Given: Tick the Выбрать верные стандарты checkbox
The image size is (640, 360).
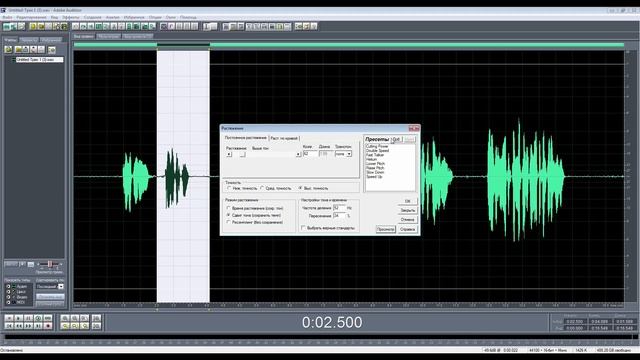Looking at the screenshot, I should pyautogui.click(x=303, y=228).
